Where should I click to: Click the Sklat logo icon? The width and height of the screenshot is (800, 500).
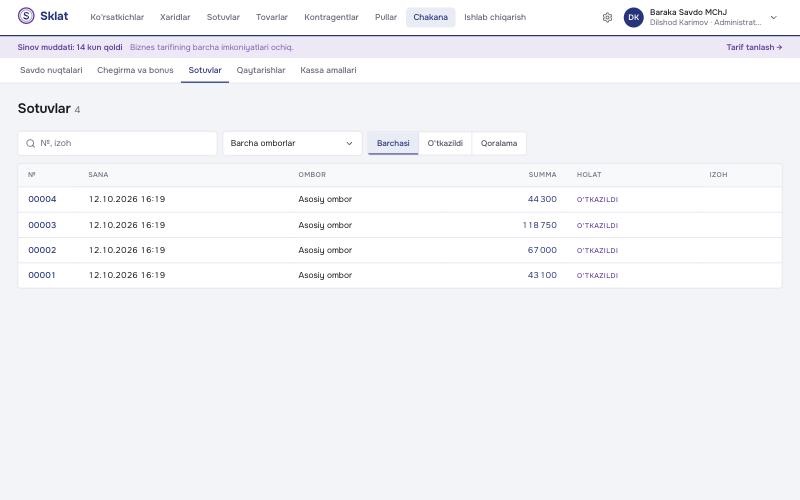tap(26, 16)
